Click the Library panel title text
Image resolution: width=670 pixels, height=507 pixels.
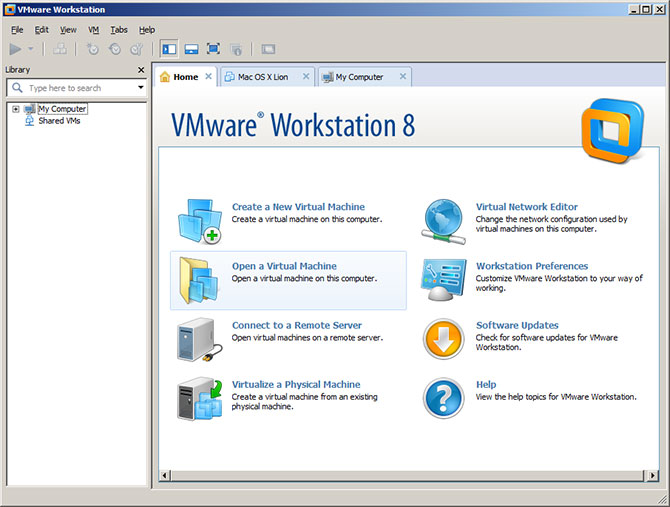tap(18, 70)
